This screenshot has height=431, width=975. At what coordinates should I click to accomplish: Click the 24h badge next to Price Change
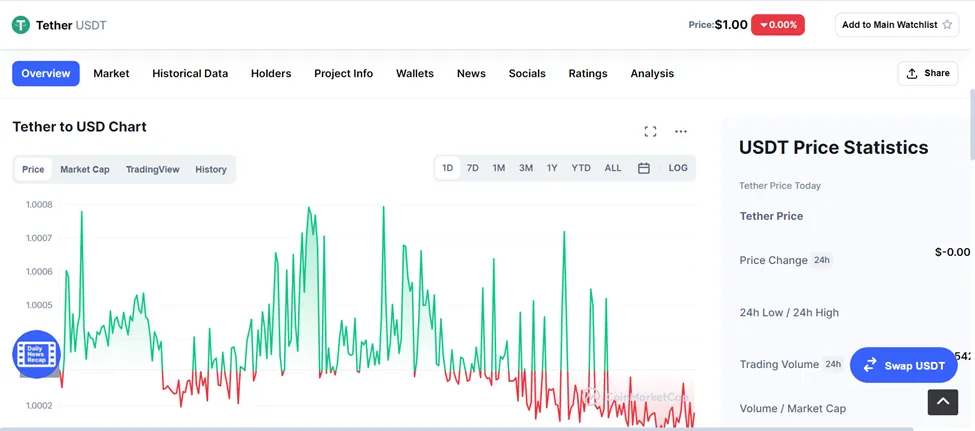[822, 260]
